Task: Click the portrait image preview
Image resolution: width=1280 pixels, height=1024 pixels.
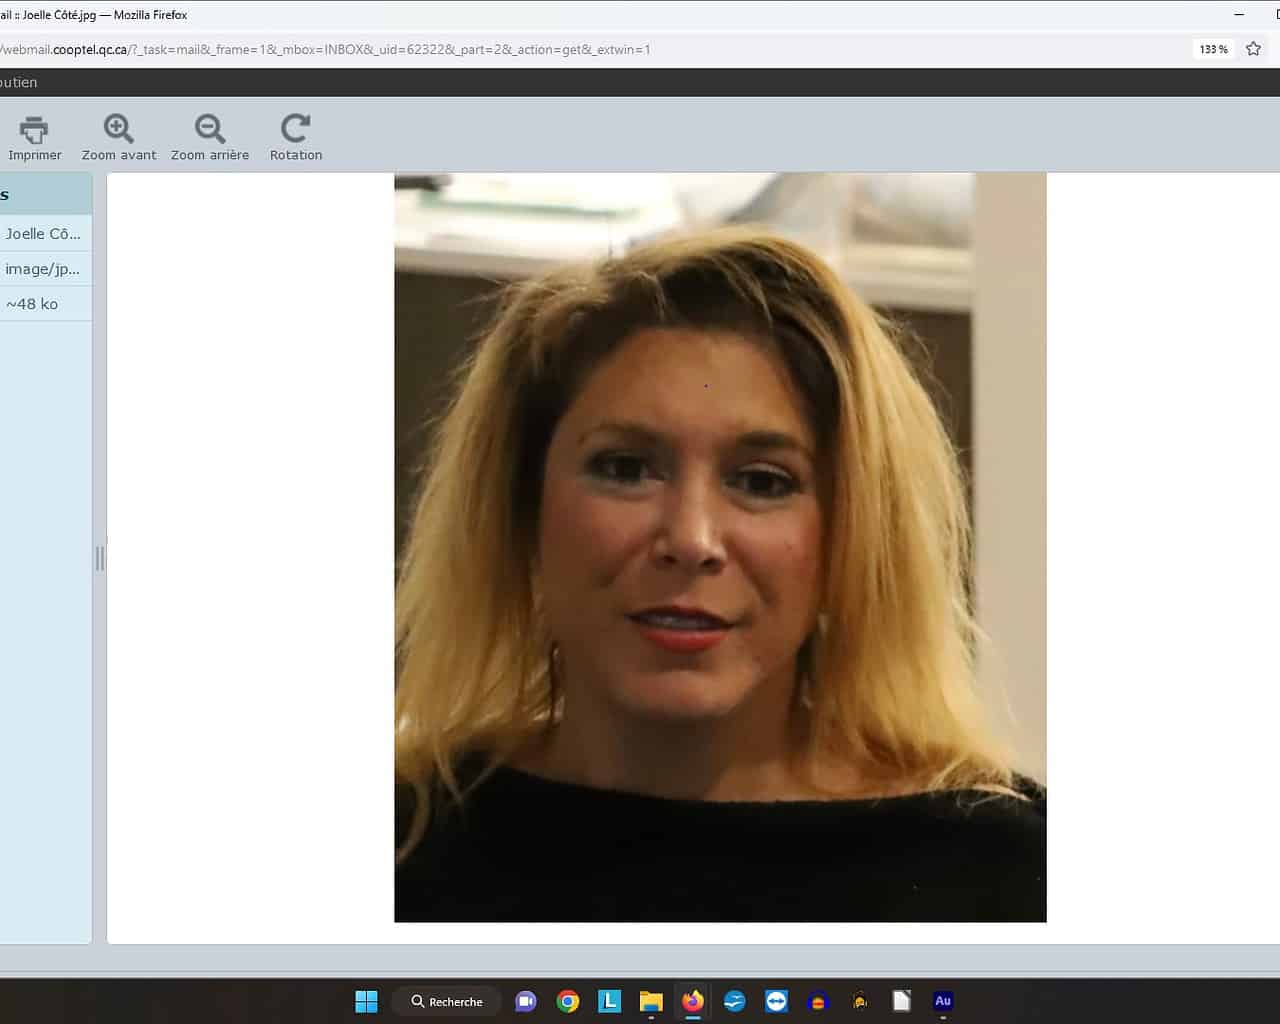Action: (720, 547)
